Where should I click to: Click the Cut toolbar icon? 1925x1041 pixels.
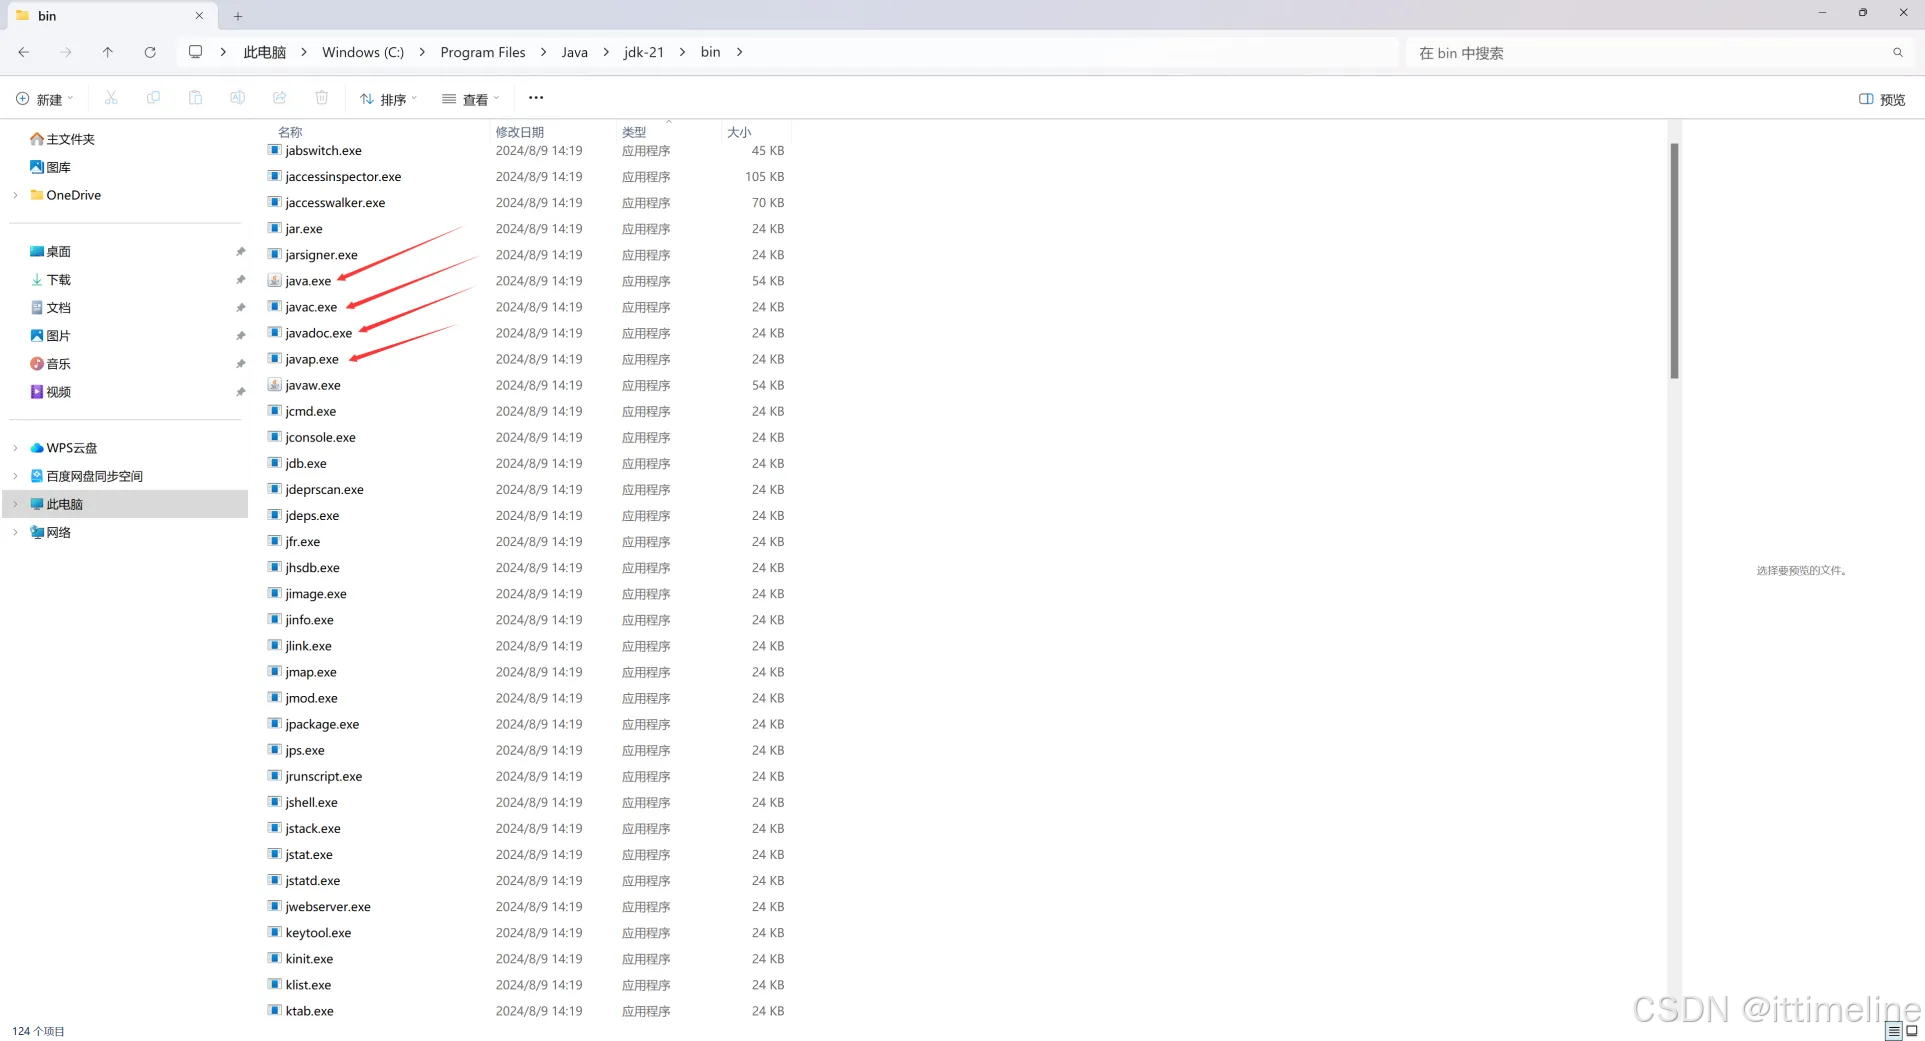[x=111, y=98]
